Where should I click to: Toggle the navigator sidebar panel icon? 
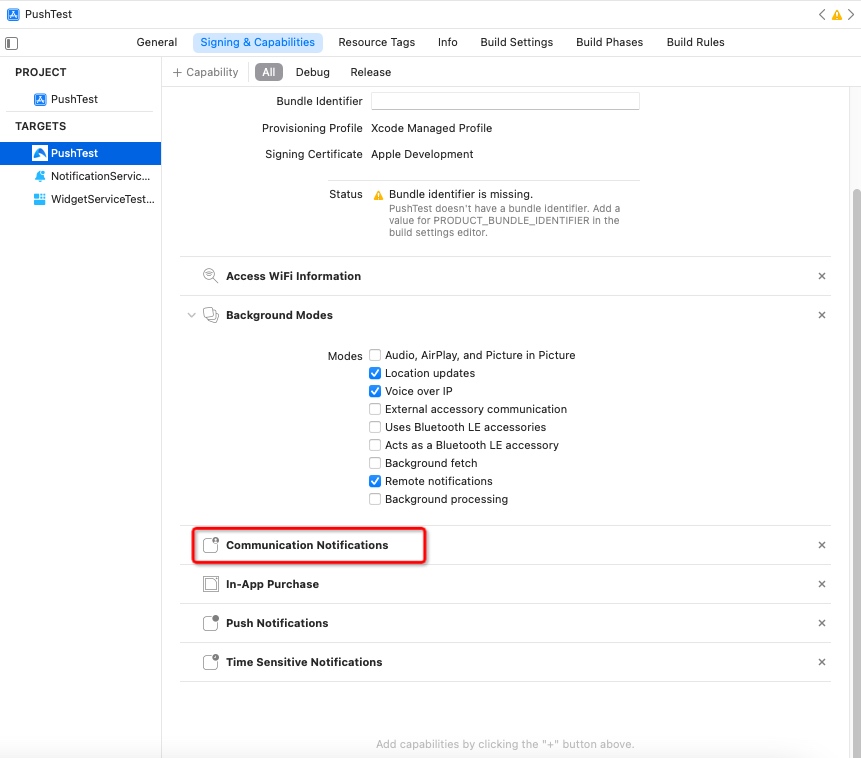point(11,43)
